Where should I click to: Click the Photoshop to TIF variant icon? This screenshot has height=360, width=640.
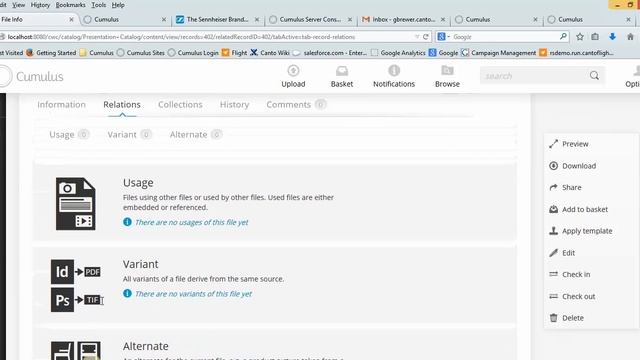tap(76, 300)
